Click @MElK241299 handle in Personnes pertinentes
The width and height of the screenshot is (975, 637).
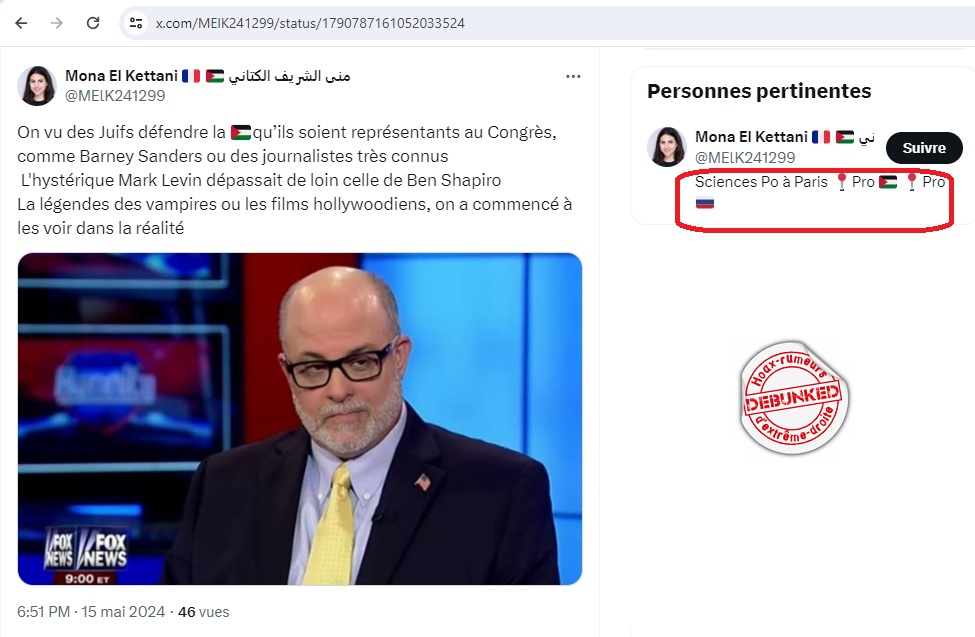(x=745, y=157)
